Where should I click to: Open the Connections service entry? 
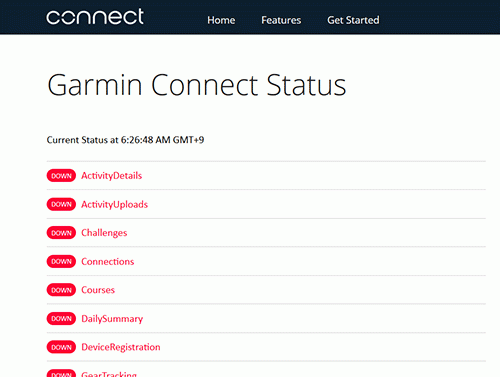tap(108, 261)
